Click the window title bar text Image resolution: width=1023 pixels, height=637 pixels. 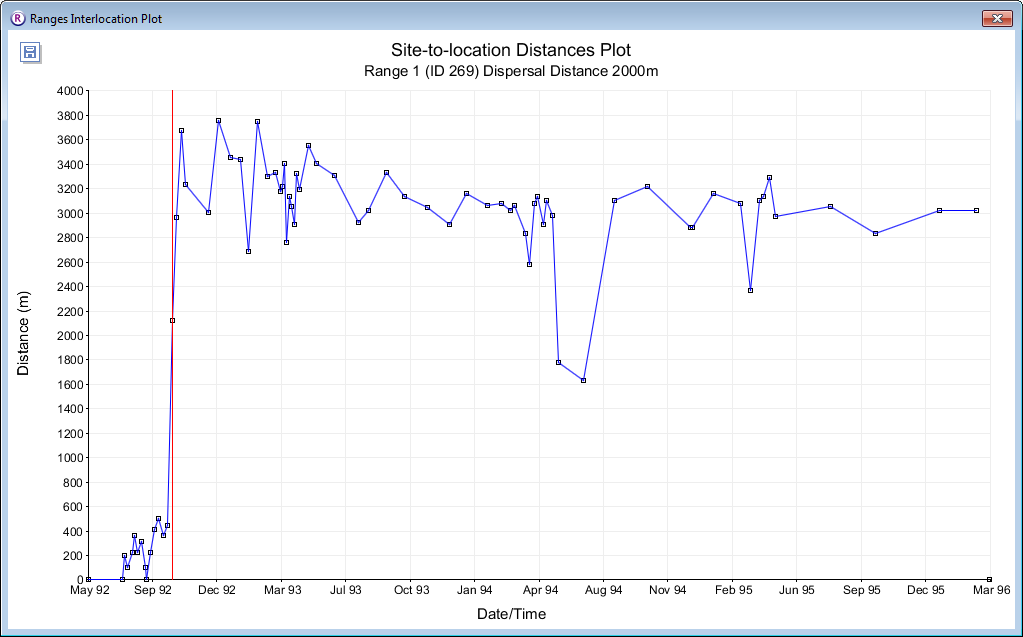95,18
